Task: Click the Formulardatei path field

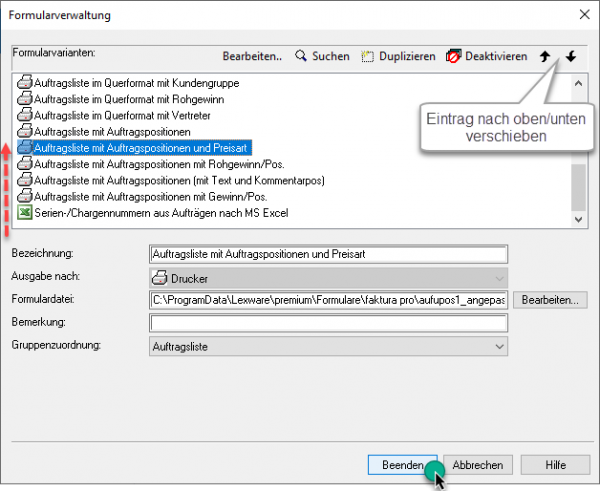Action: pyautogui.click(x=328, y=300)
